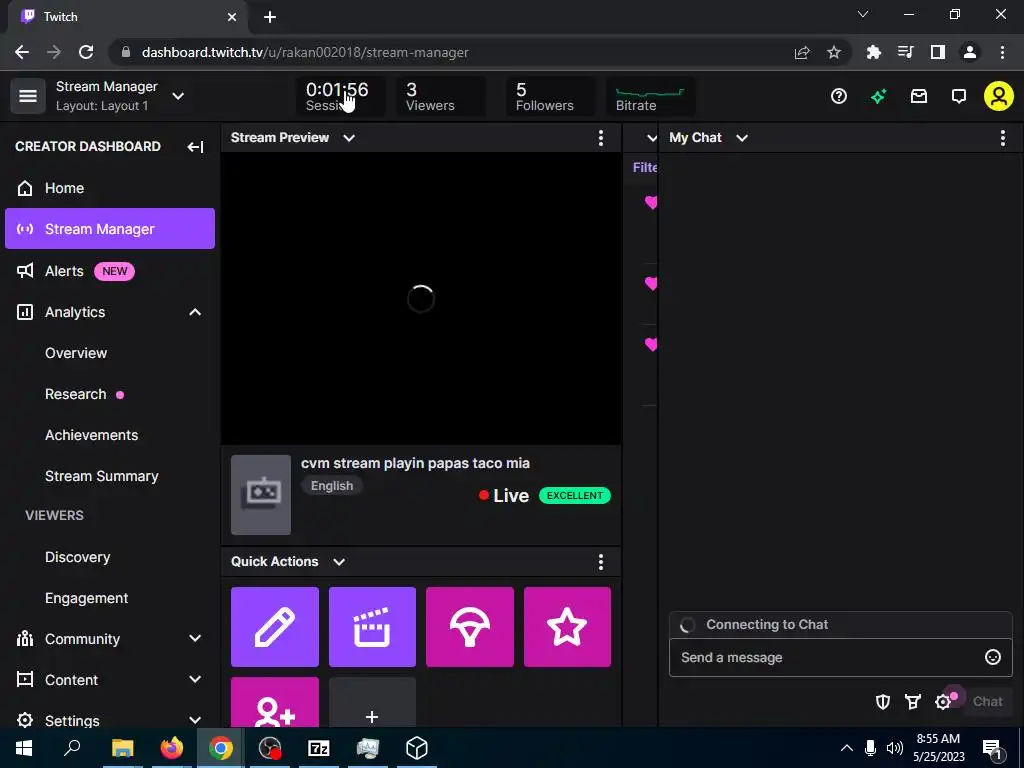
Task: Open the whispers speech-bubble icon
Action: click(x=959, y=97)
